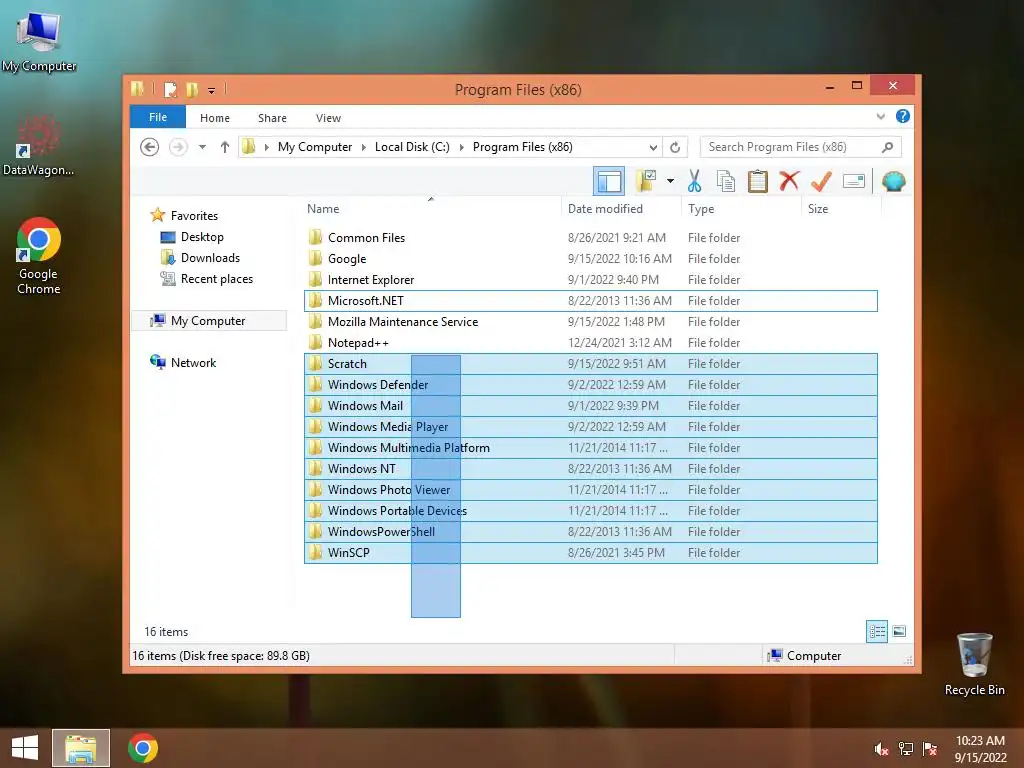
Task: Open the Help question mark icon
Action: click(x=903, y=116)
